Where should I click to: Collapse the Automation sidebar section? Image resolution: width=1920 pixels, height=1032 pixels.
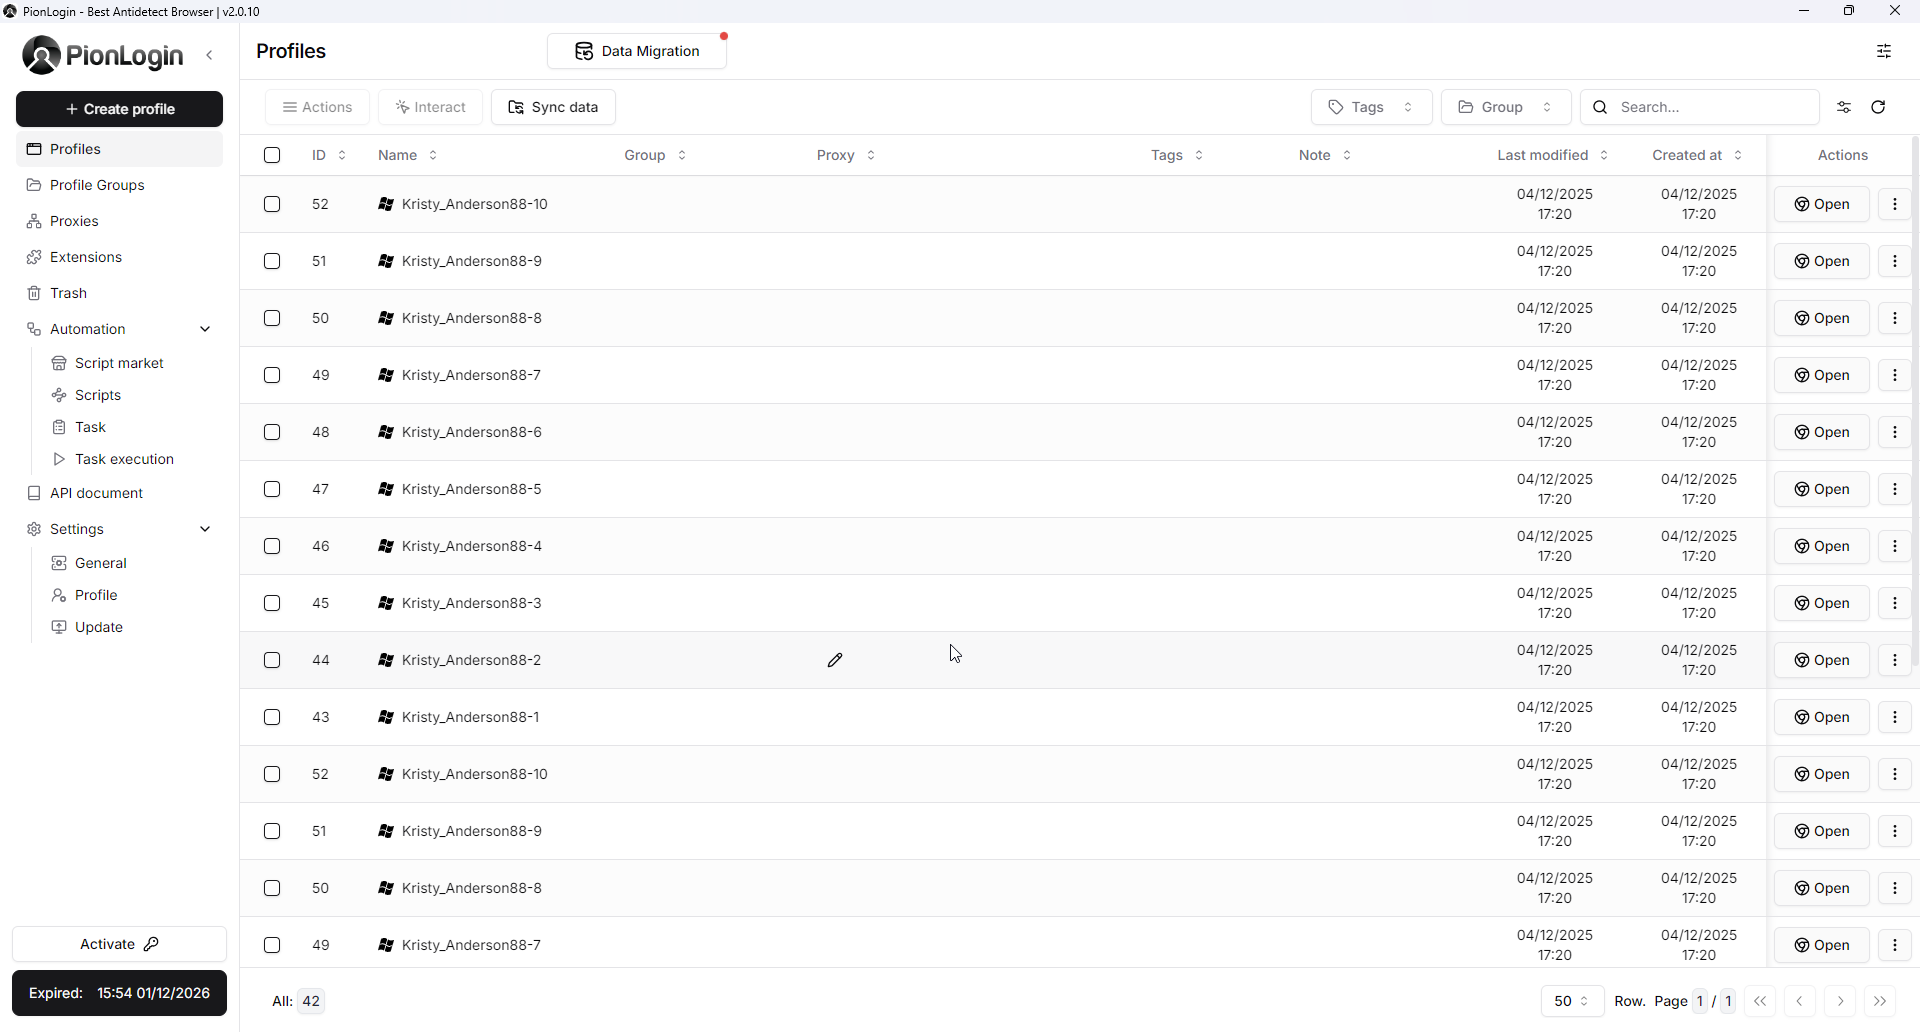[205, 329]
